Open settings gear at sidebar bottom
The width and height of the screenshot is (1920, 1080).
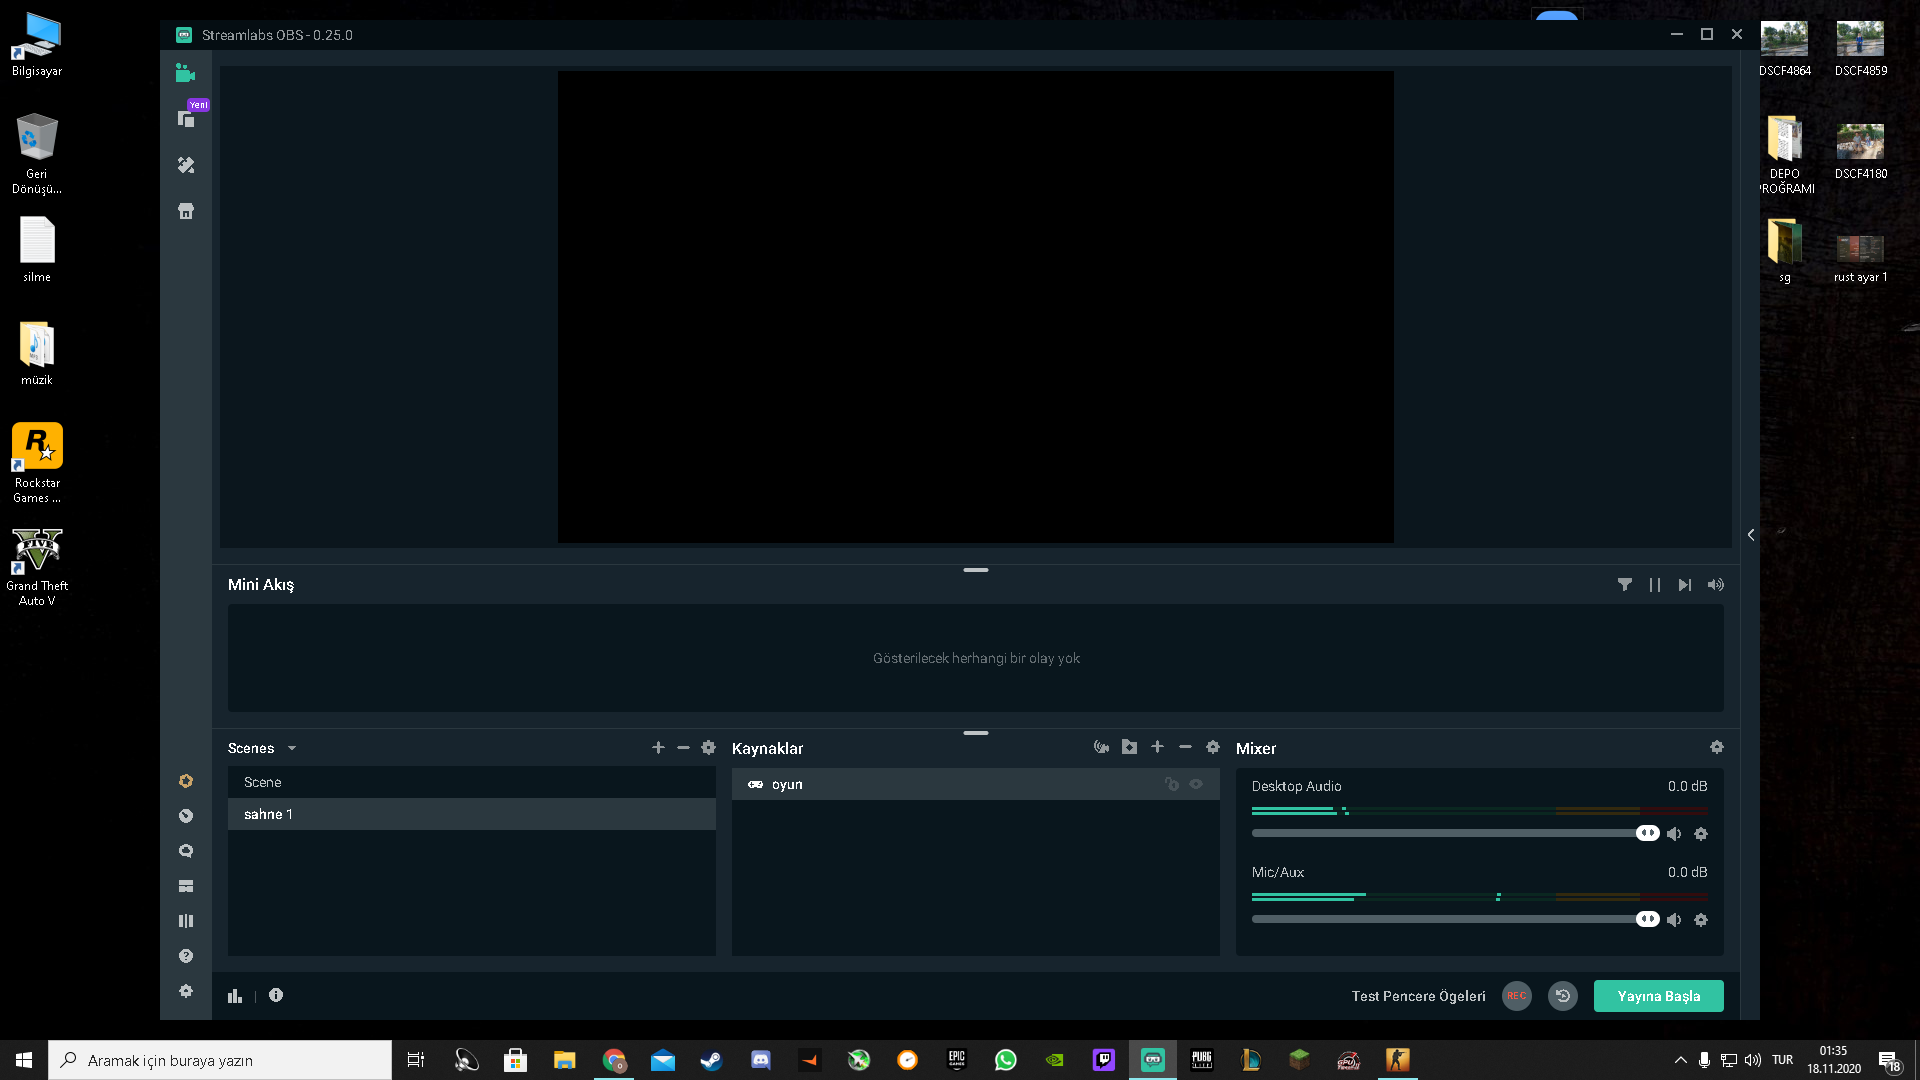pos(186,991)
